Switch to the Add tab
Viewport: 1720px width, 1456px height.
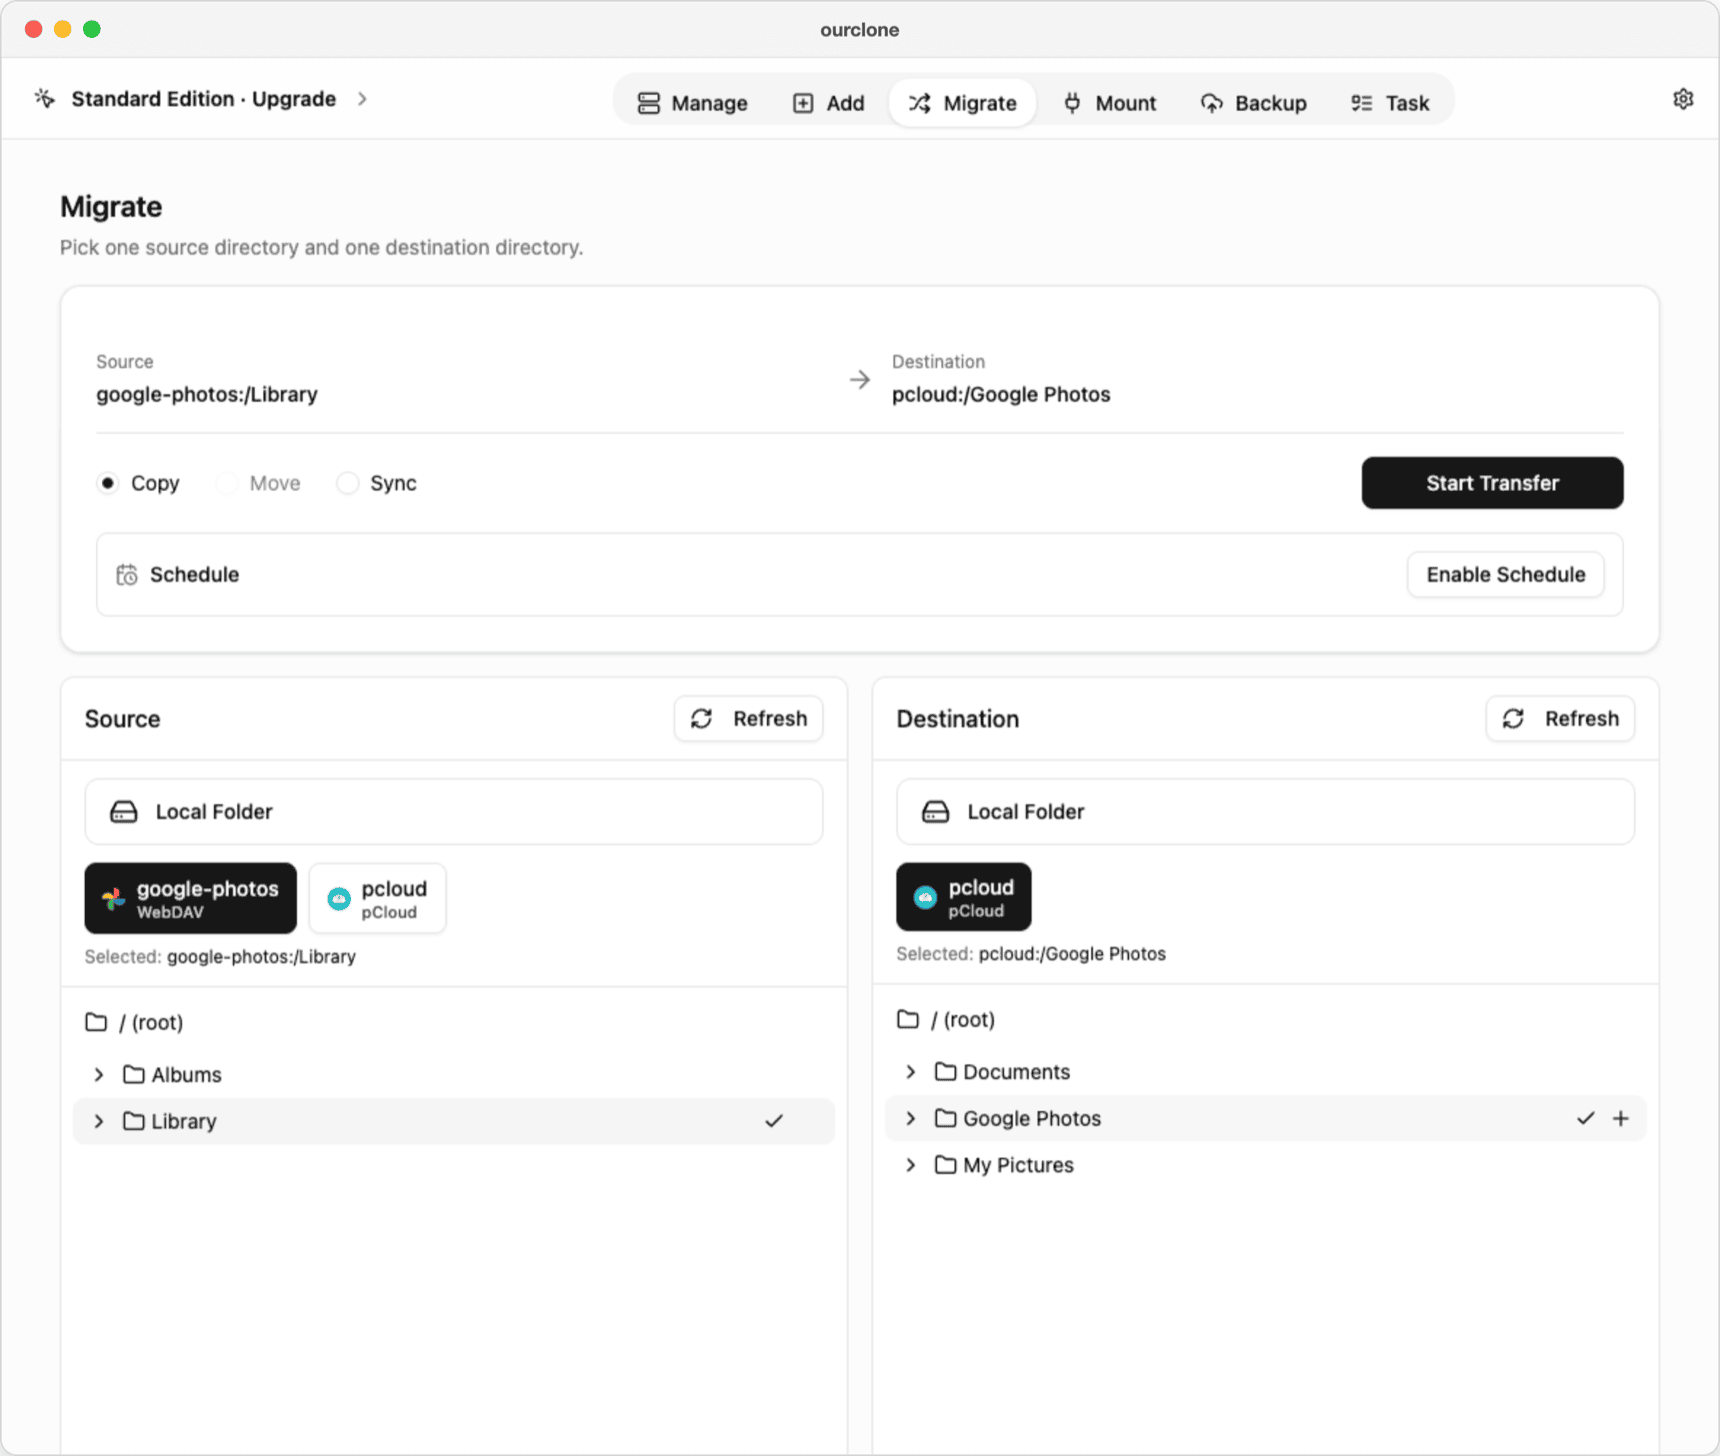point(829,103)
